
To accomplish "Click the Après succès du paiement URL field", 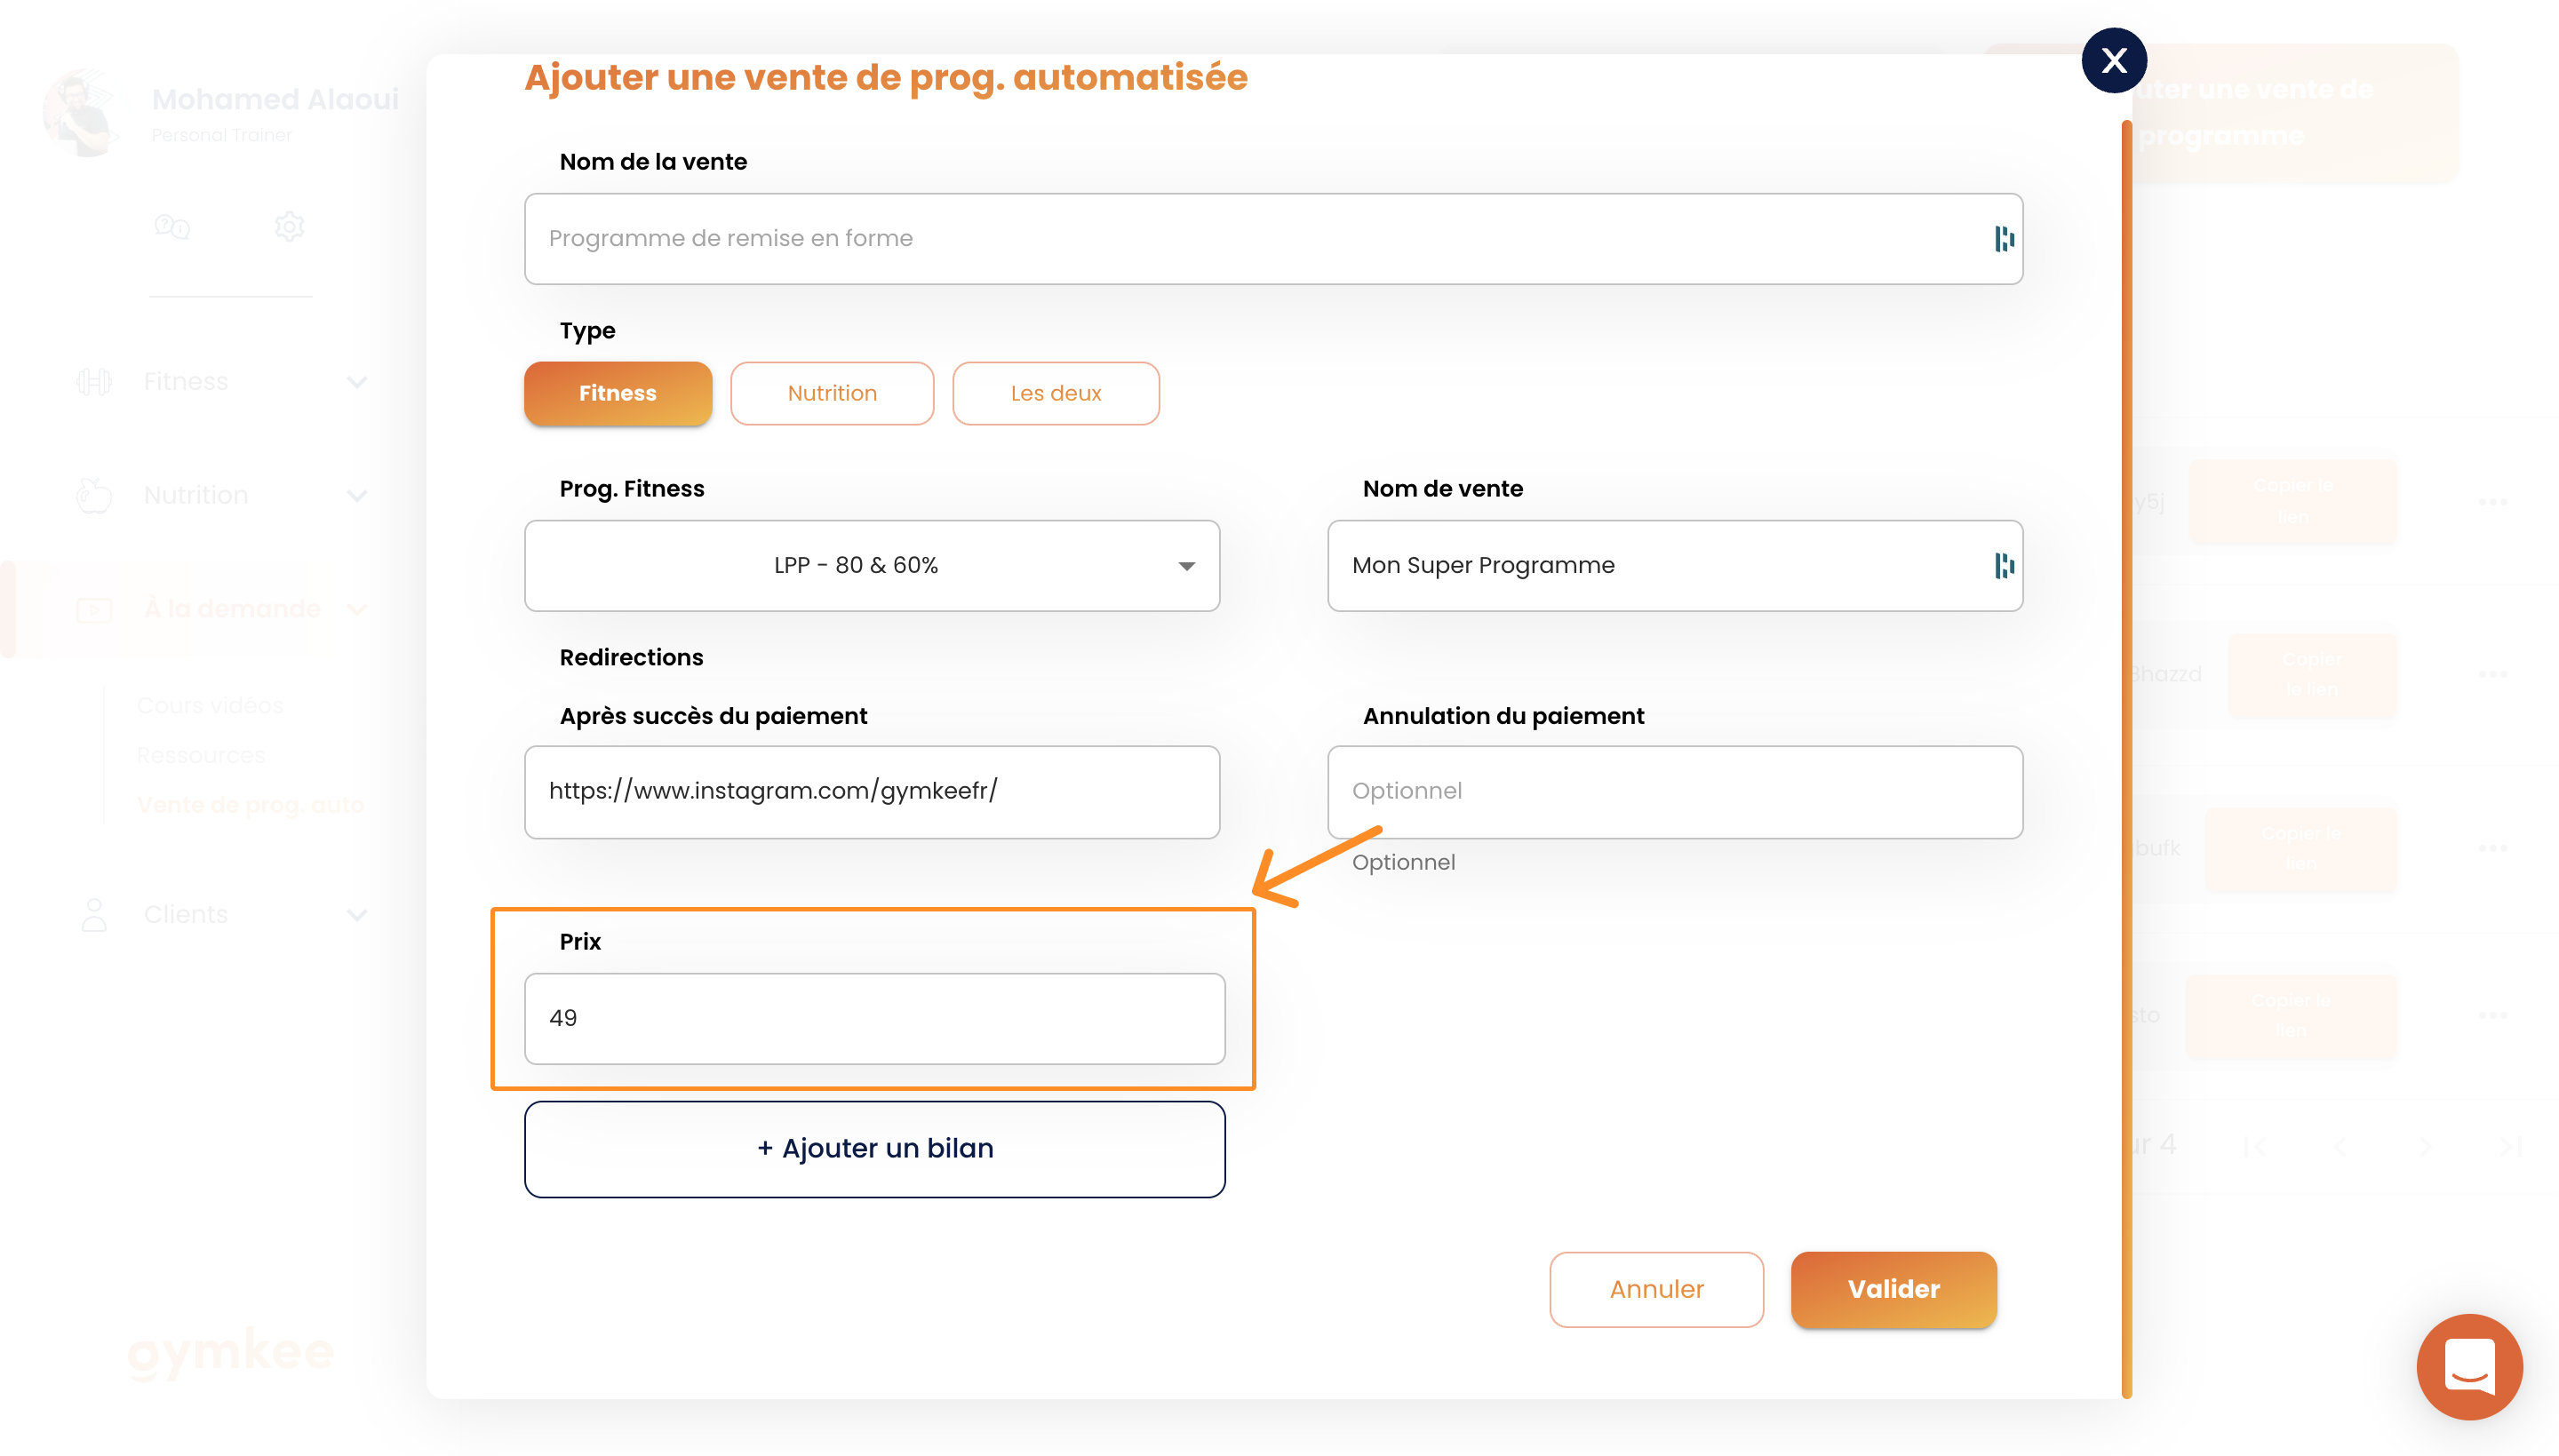I will point(872,792).
